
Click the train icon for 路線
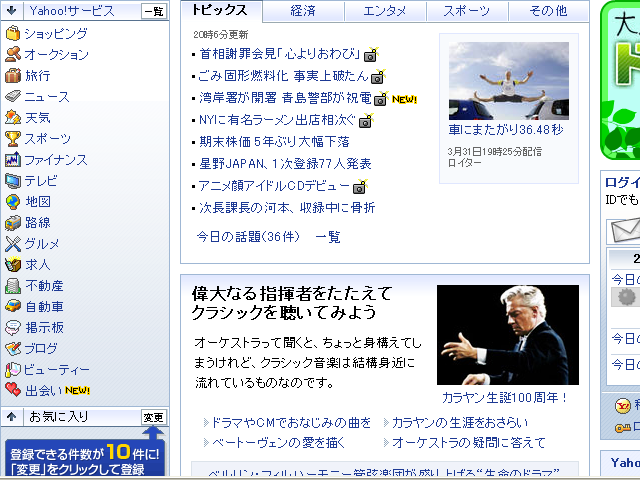(x=13, y=223)
